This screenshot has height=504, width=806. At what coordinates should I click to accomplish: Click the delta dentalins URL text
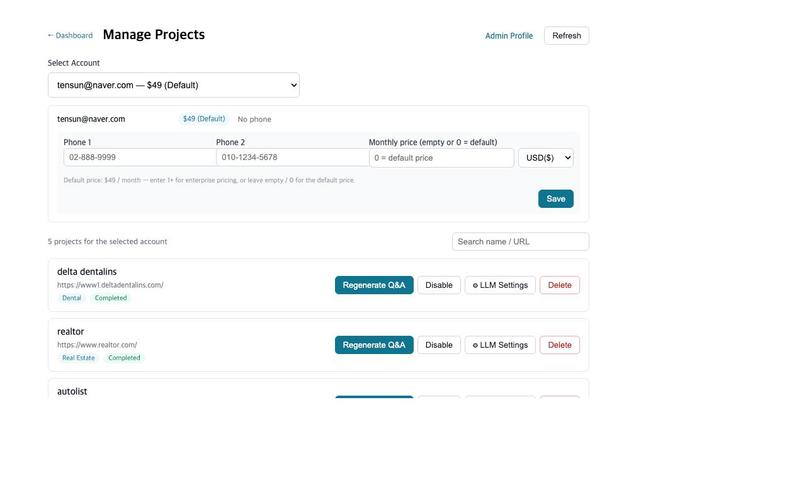[x=110, y=285]
